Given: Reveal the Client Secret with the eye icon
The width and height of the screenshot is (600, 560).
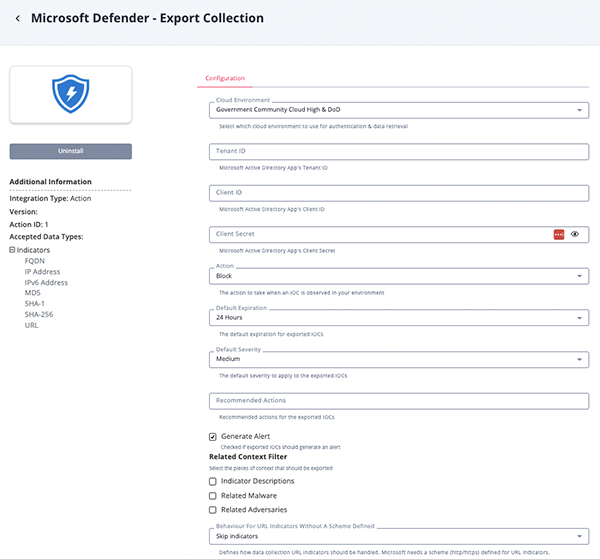Looking at the screenshot, I should (x=575, y=234).
